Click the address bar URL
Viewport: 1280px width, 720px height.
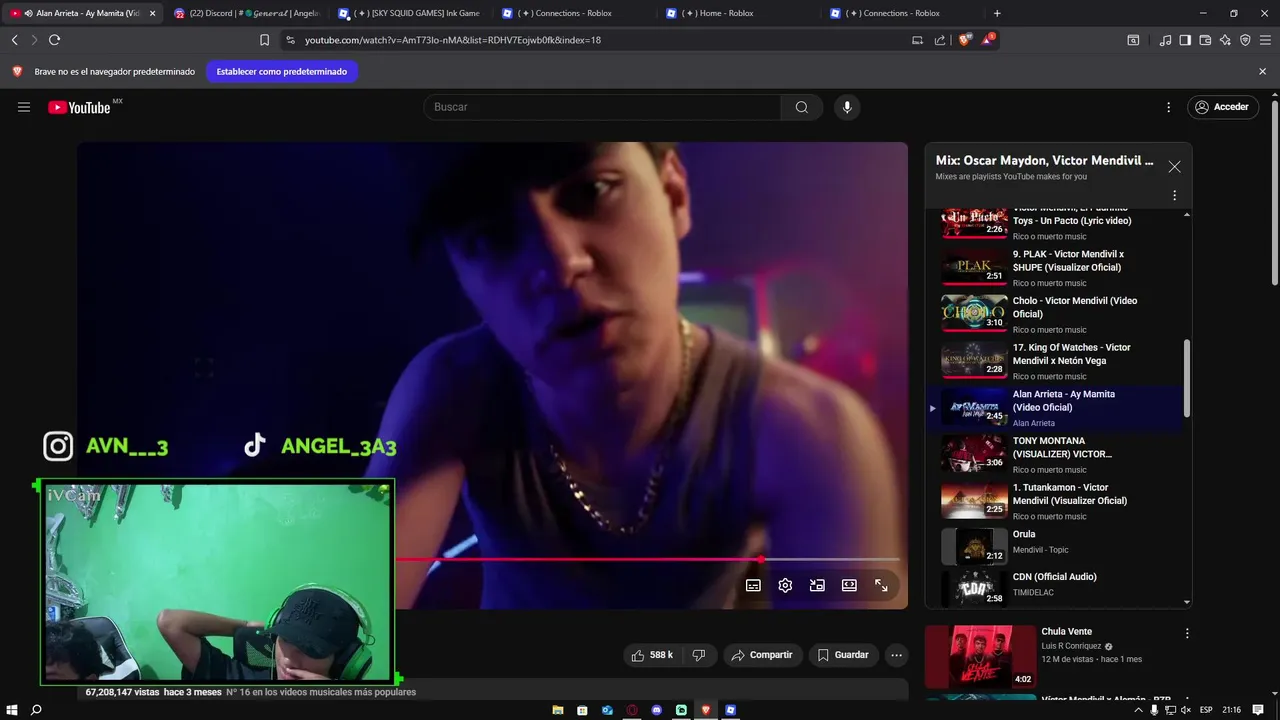click(x=453, y=40)
